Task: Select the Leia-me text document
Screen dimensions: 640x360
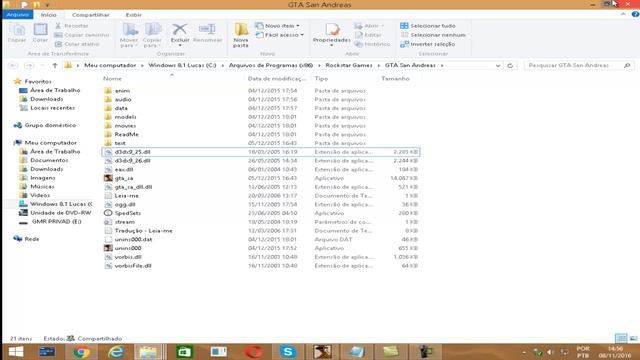Action: 127,196
